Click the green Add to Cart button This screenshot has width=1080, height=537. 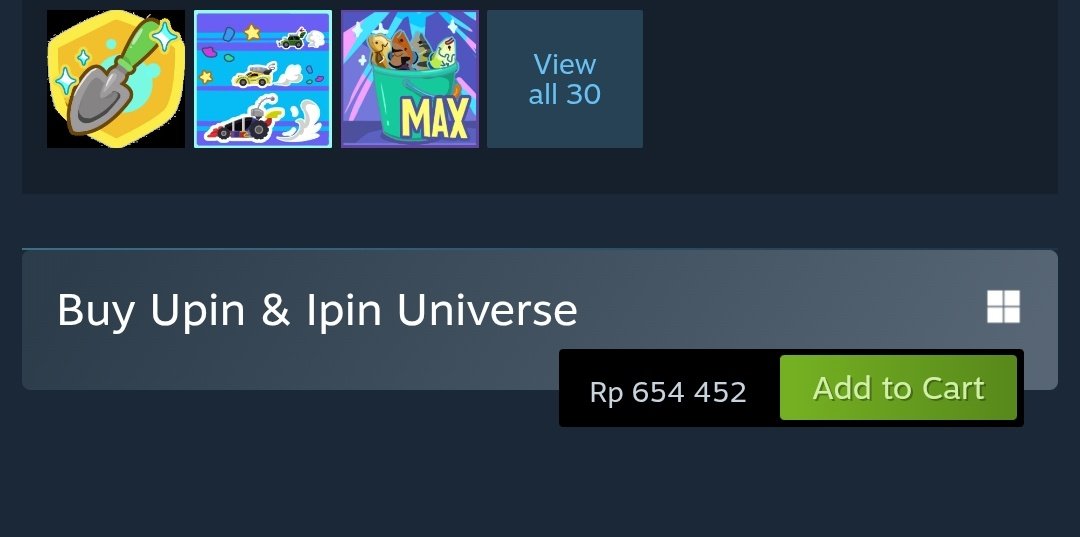click(898, 388)
